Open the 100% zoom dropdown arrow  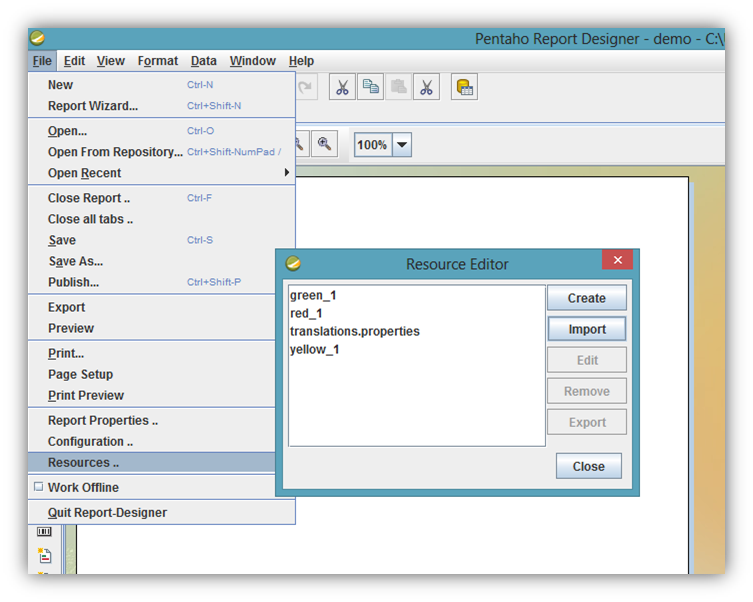click(401, 145)
